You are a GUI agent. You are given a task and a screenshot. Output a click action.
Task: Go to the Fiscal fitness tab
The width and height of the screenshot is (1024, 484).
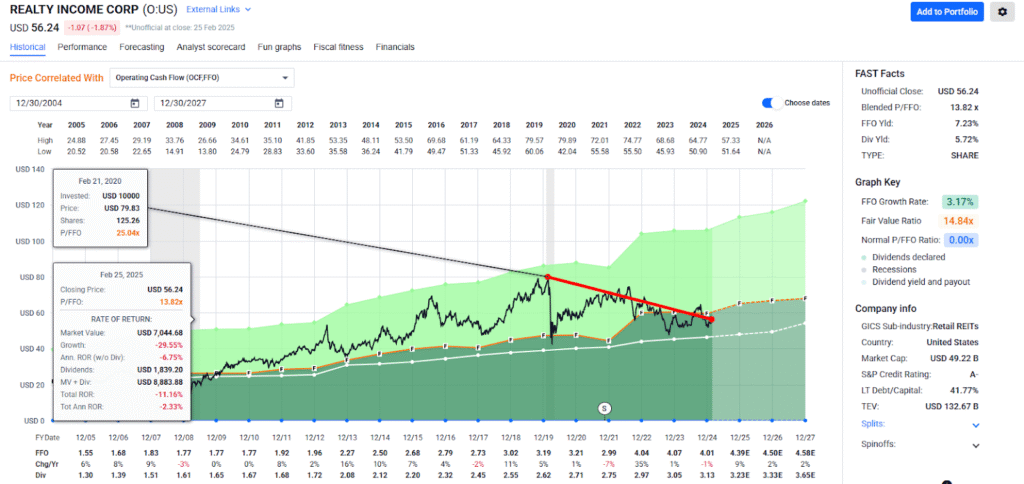[338, 47]
